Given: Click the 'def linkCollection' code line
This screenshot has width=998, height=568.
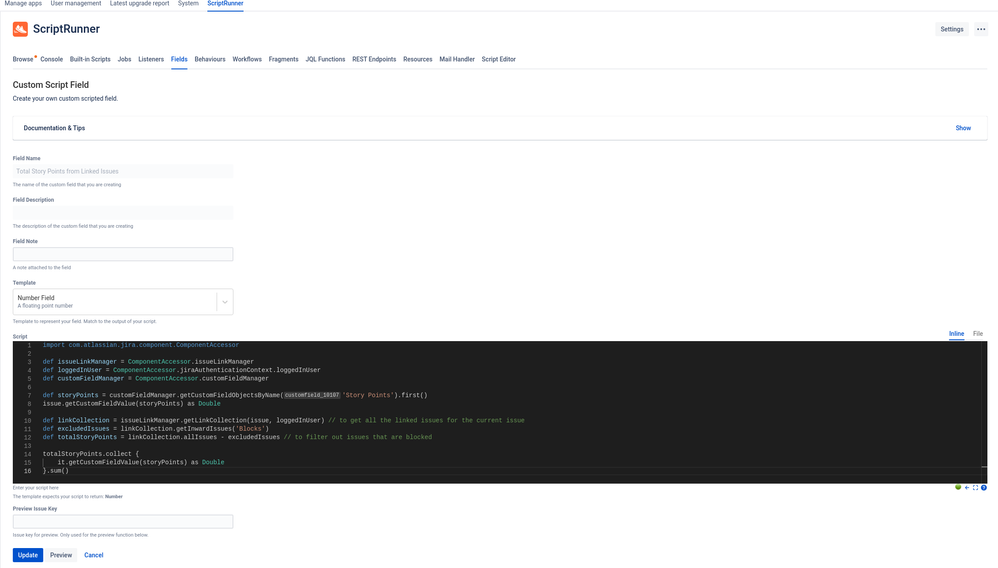Looking at the screenshot, I should click(283, 420).
